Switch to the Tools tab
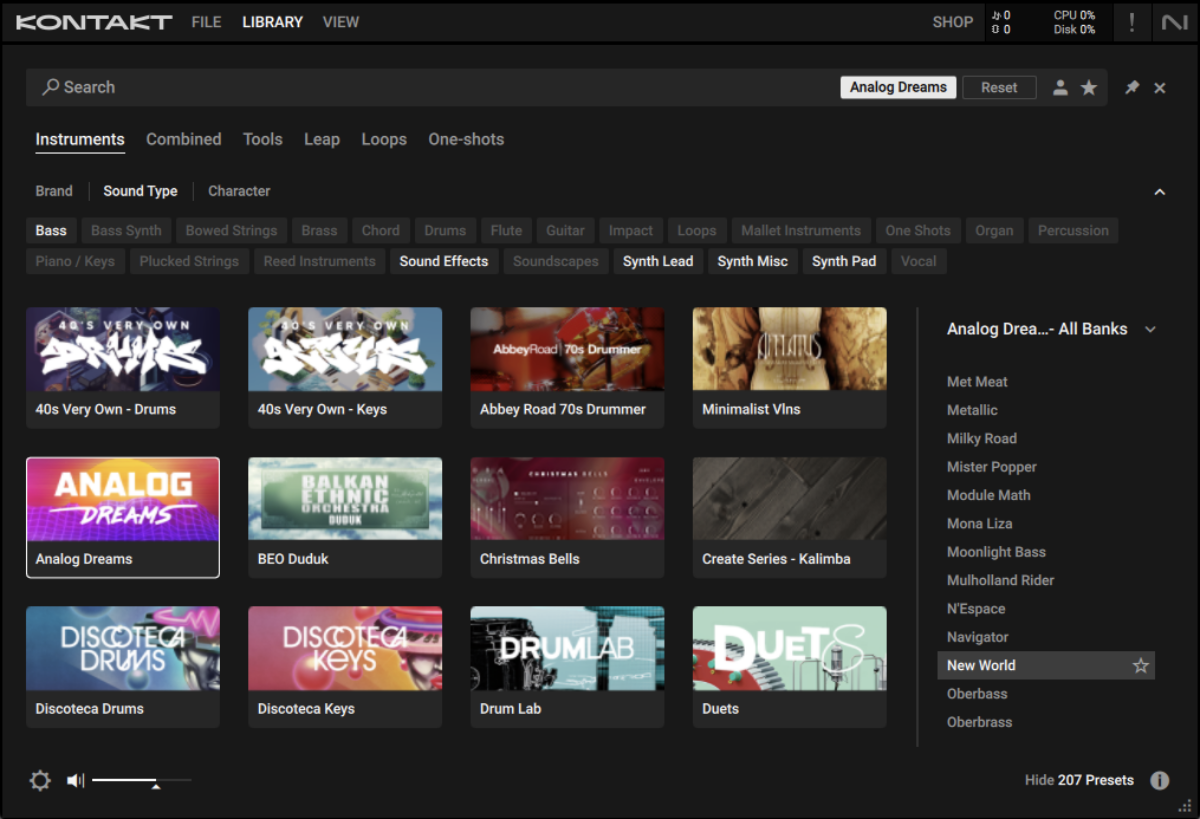Screen dimensions: 1200x819 [x=263, y=139]
